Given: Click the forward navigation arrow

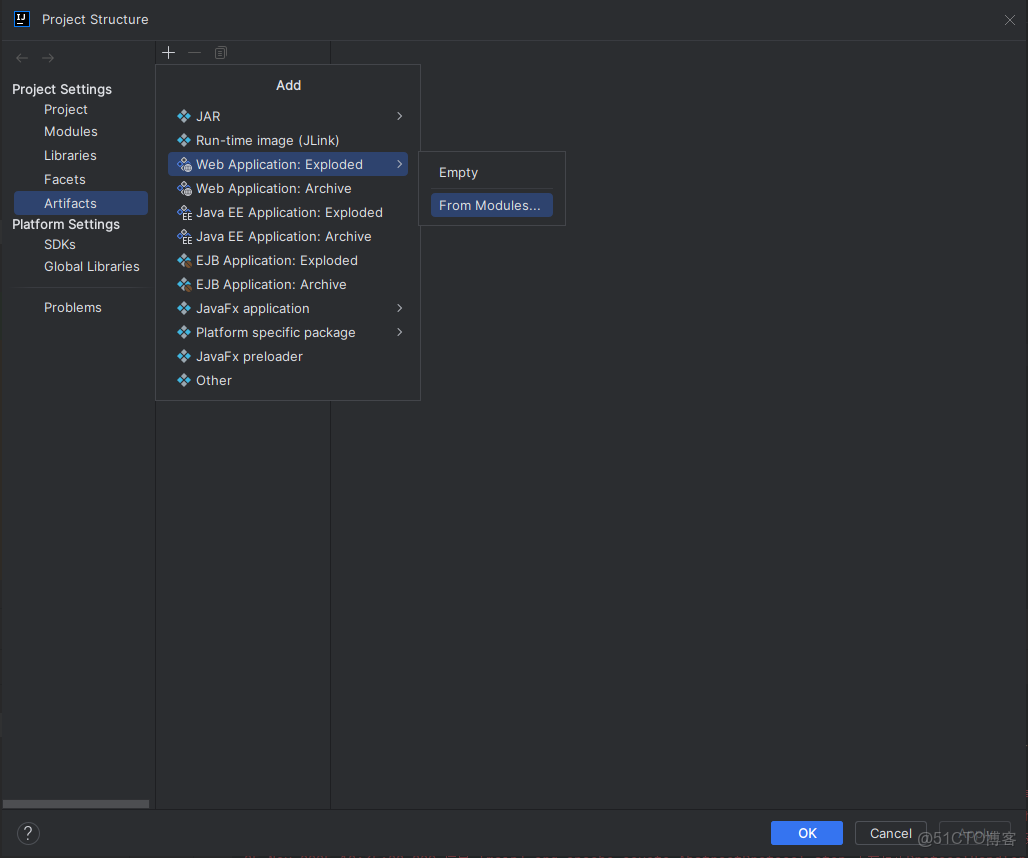Looking at the screenshot, I should click(48, 58).
